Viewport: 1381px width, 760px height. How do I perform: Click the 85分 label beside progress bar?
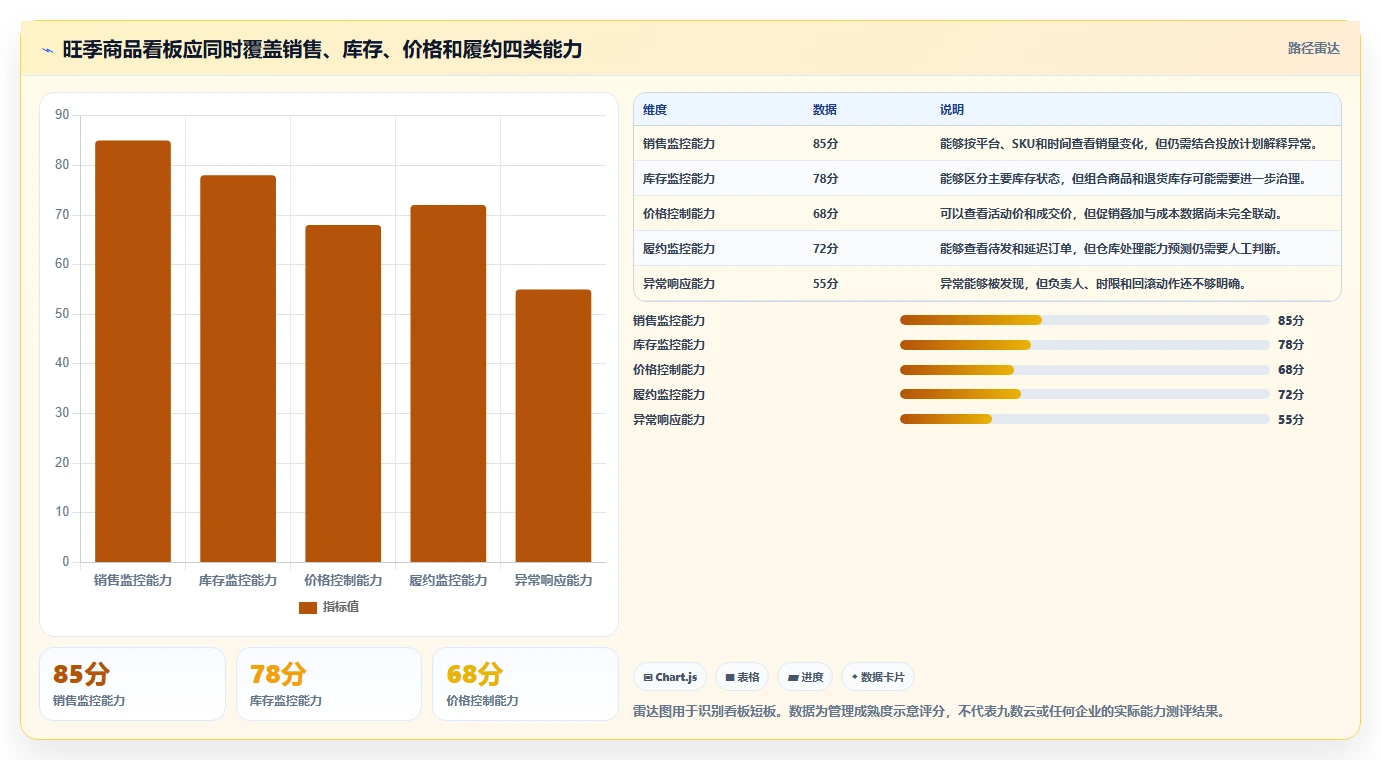tap(1291, 320)
